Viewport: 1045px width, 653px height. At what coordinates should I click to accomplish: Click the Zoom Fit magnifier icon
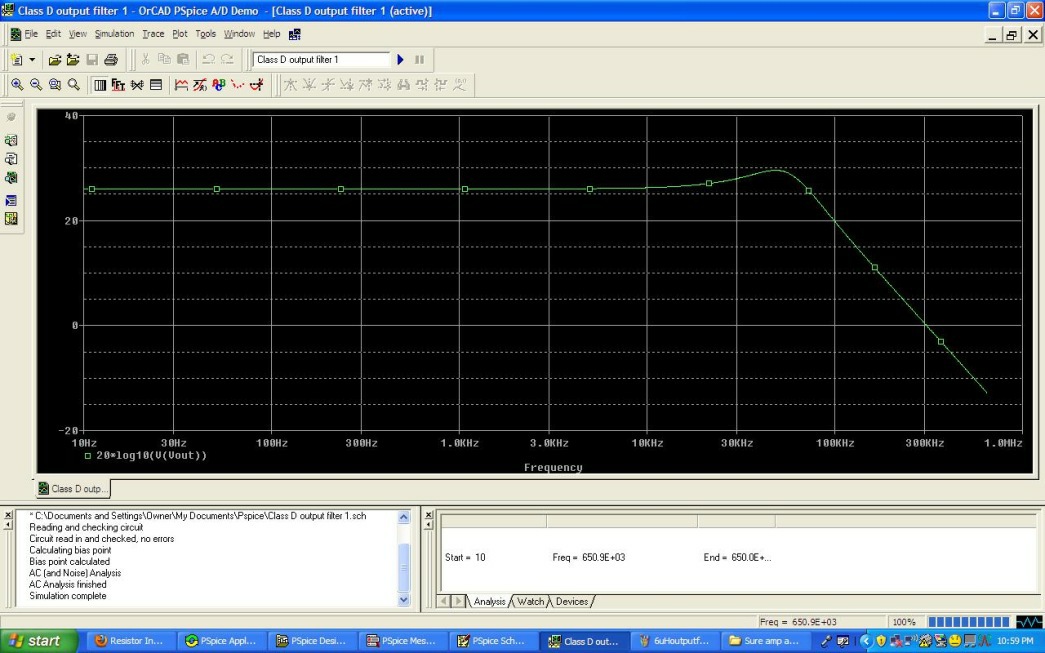pyautogui.click(x=73, y=85)
